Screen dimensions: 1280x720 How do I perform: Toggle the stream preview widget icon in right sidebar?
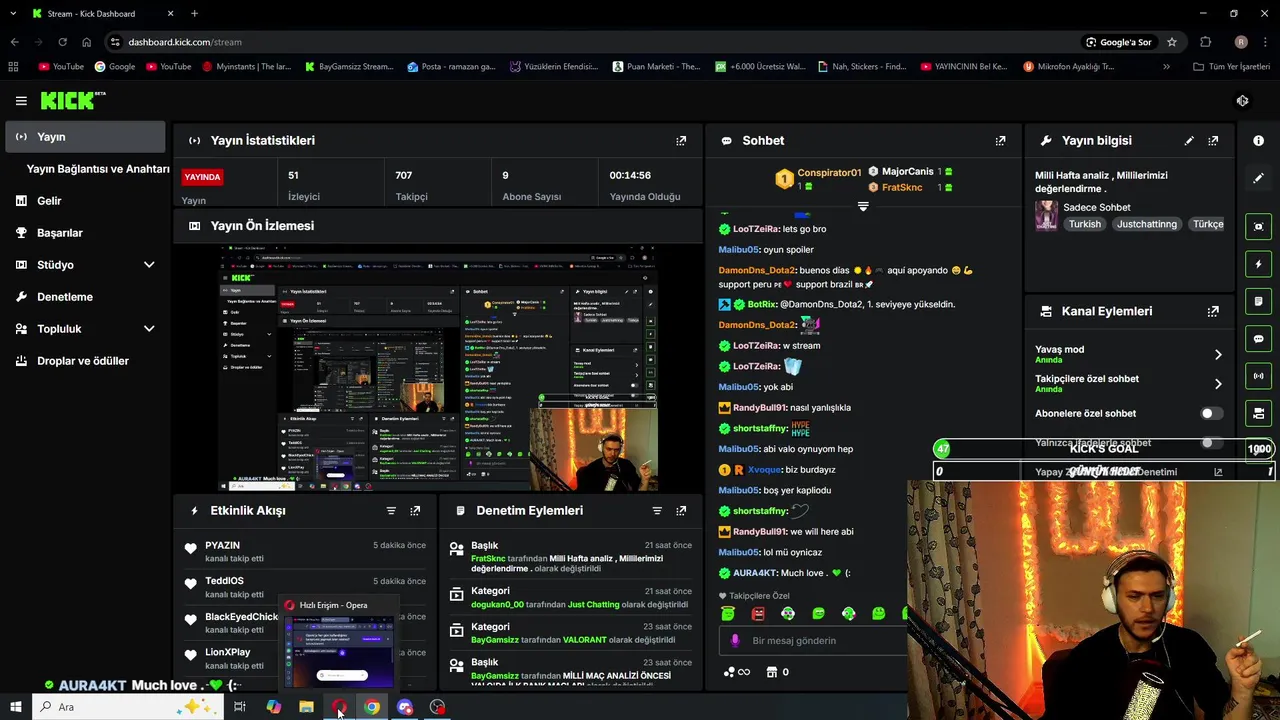1259,227
